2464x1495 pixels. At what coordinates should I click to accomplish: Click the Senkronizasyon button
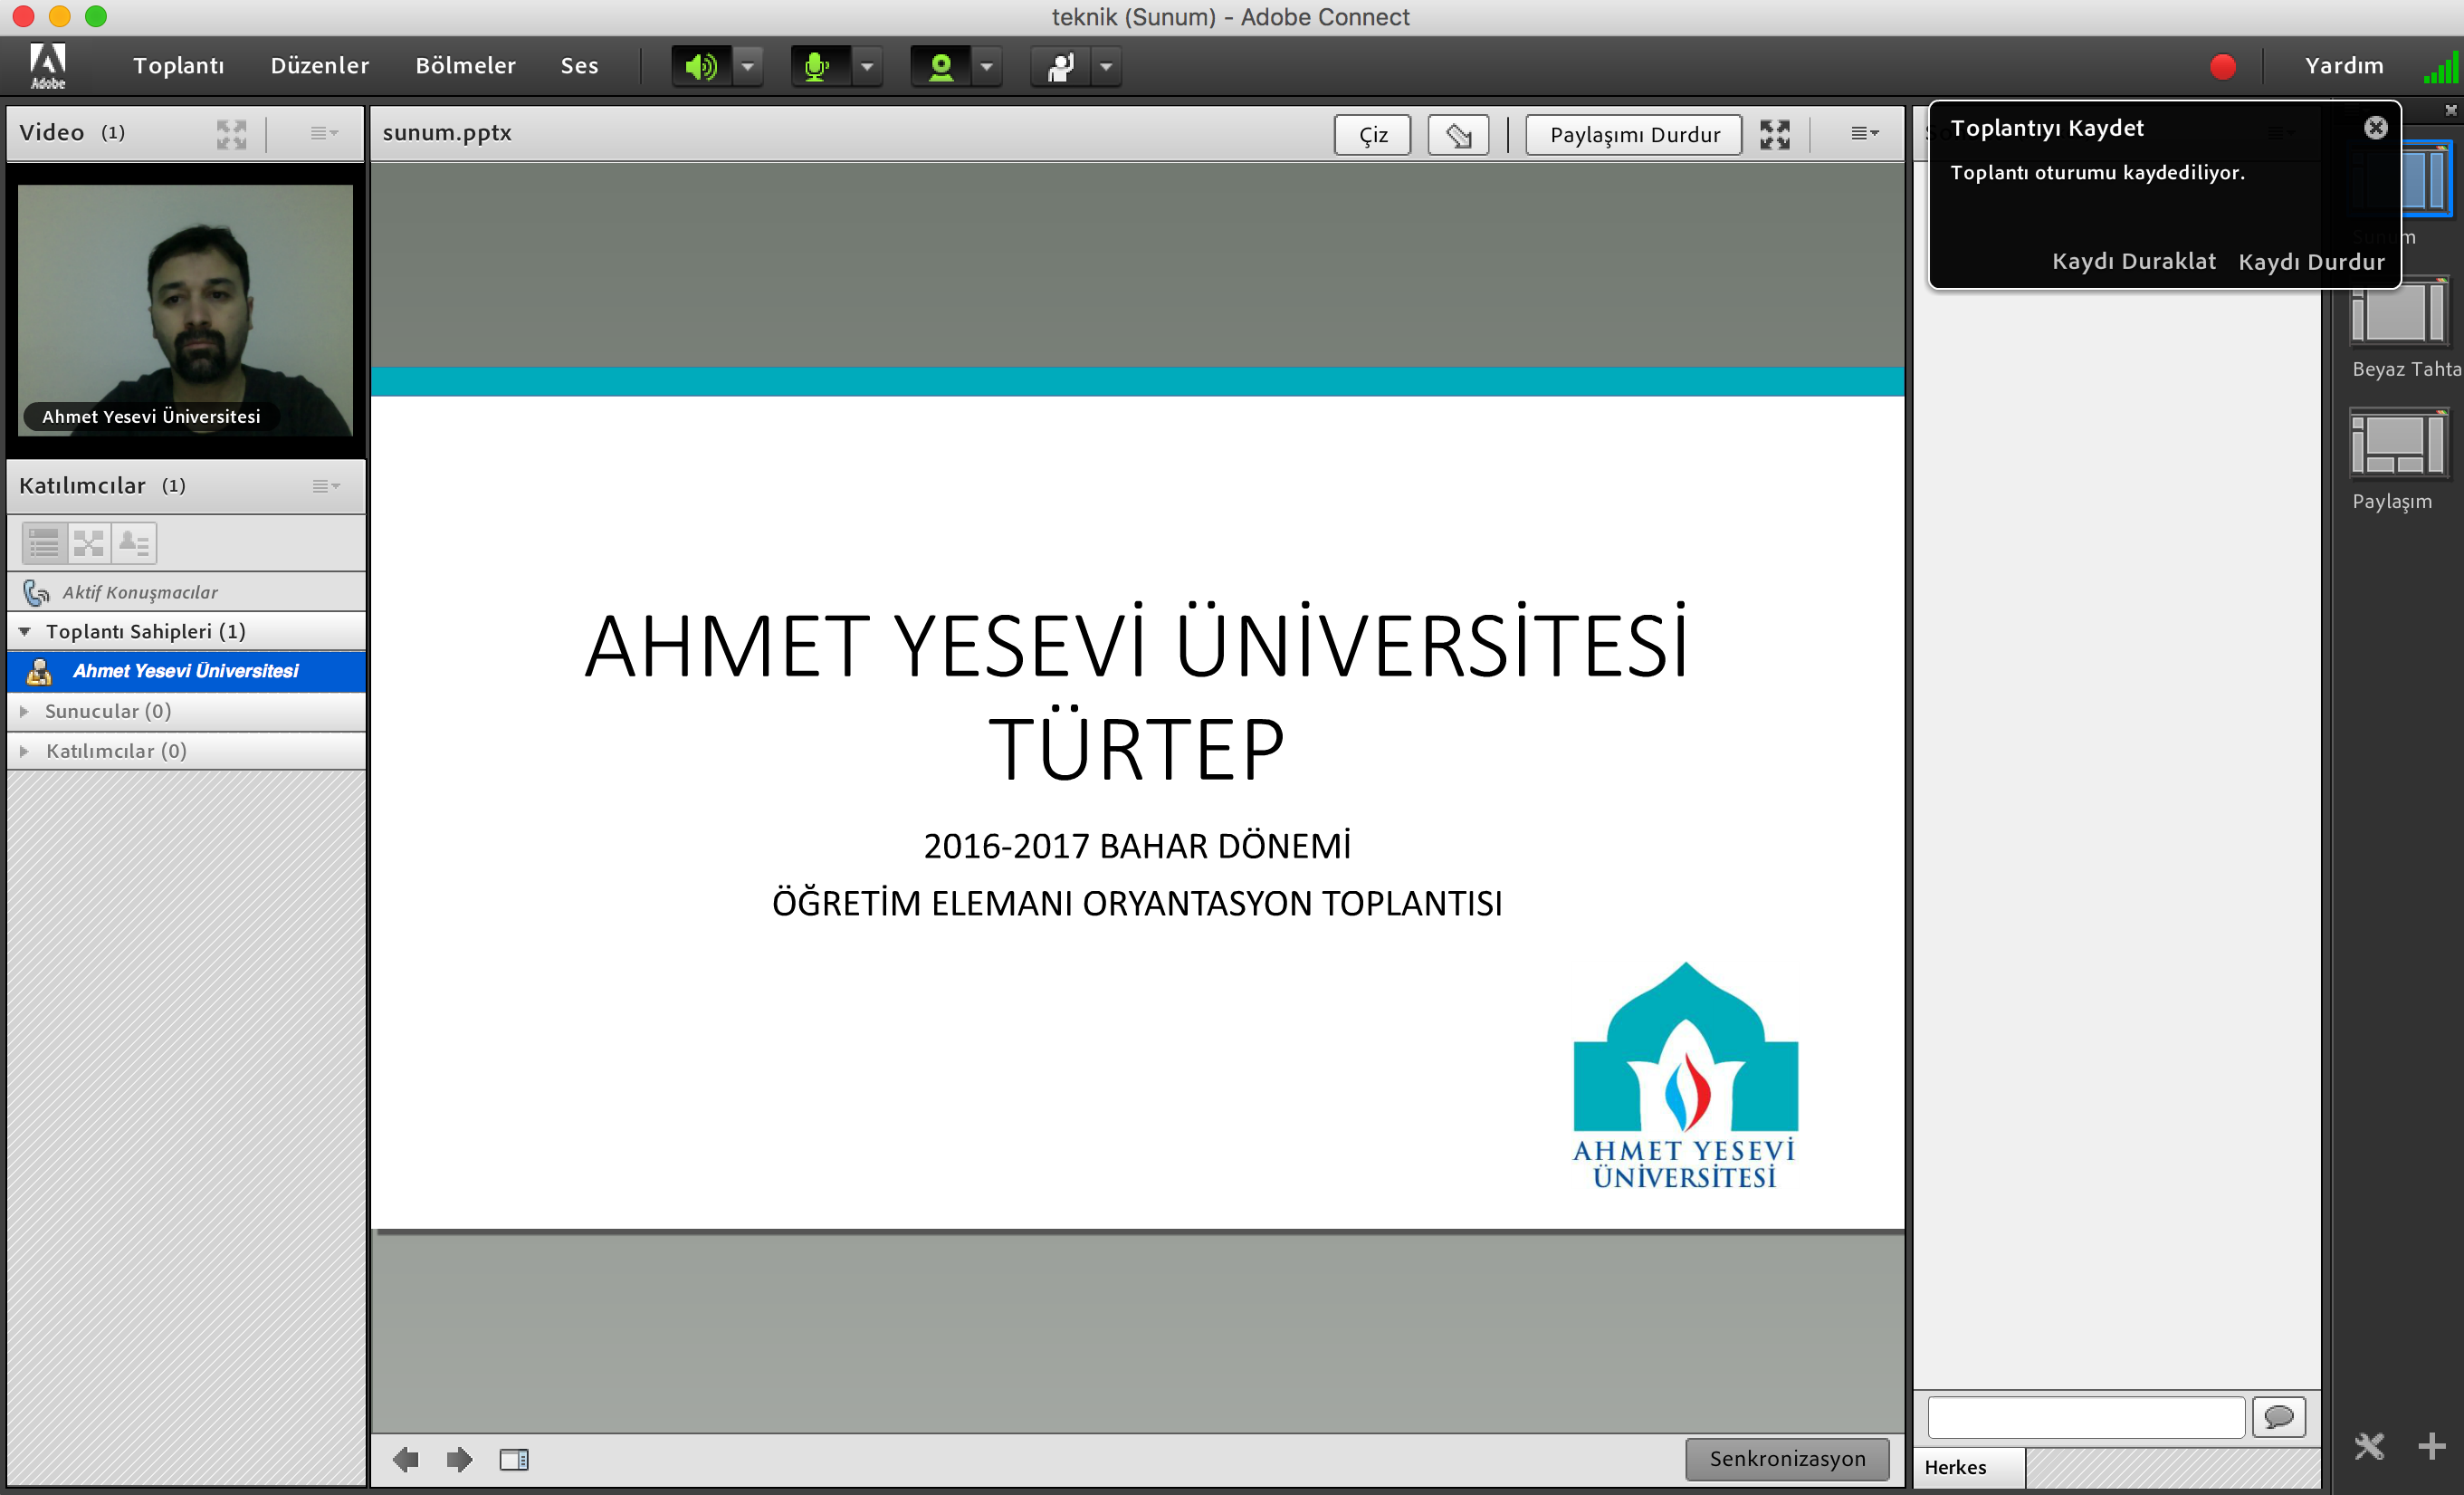click(1787, 1459)
